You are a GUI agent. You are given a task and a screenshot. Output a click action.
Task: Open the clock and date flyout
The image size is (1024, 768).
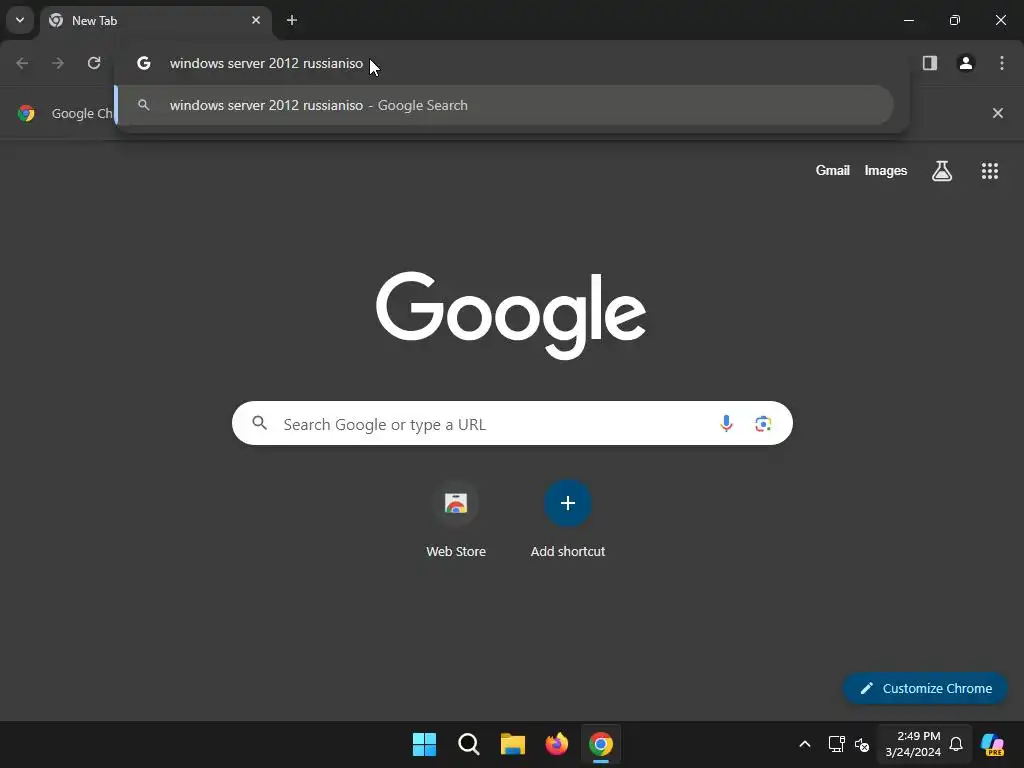[x=912, y=744]
